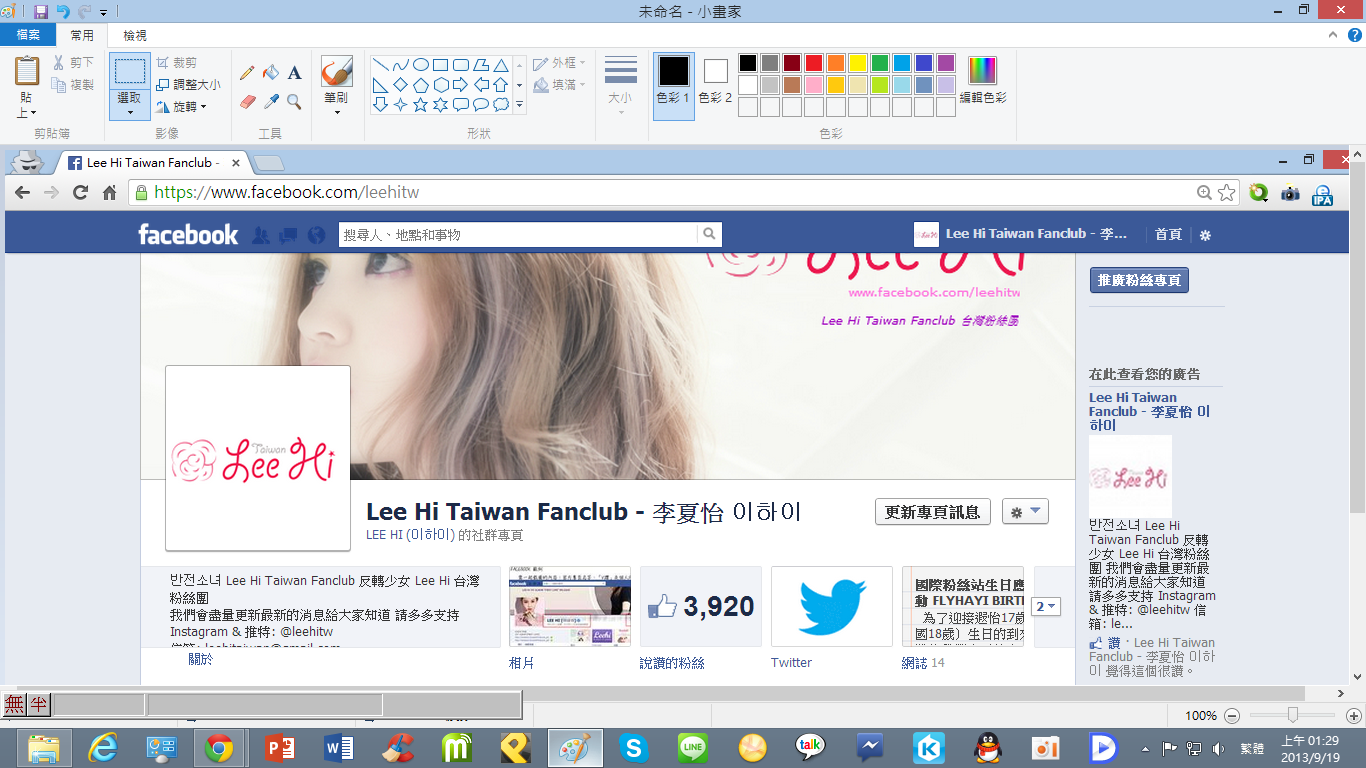Image resolution: width=1366 pixels, height=768 pixels.
Task: Click the Update Page Info (更新專頁訊息) button
Action: (x=932, y=512)
